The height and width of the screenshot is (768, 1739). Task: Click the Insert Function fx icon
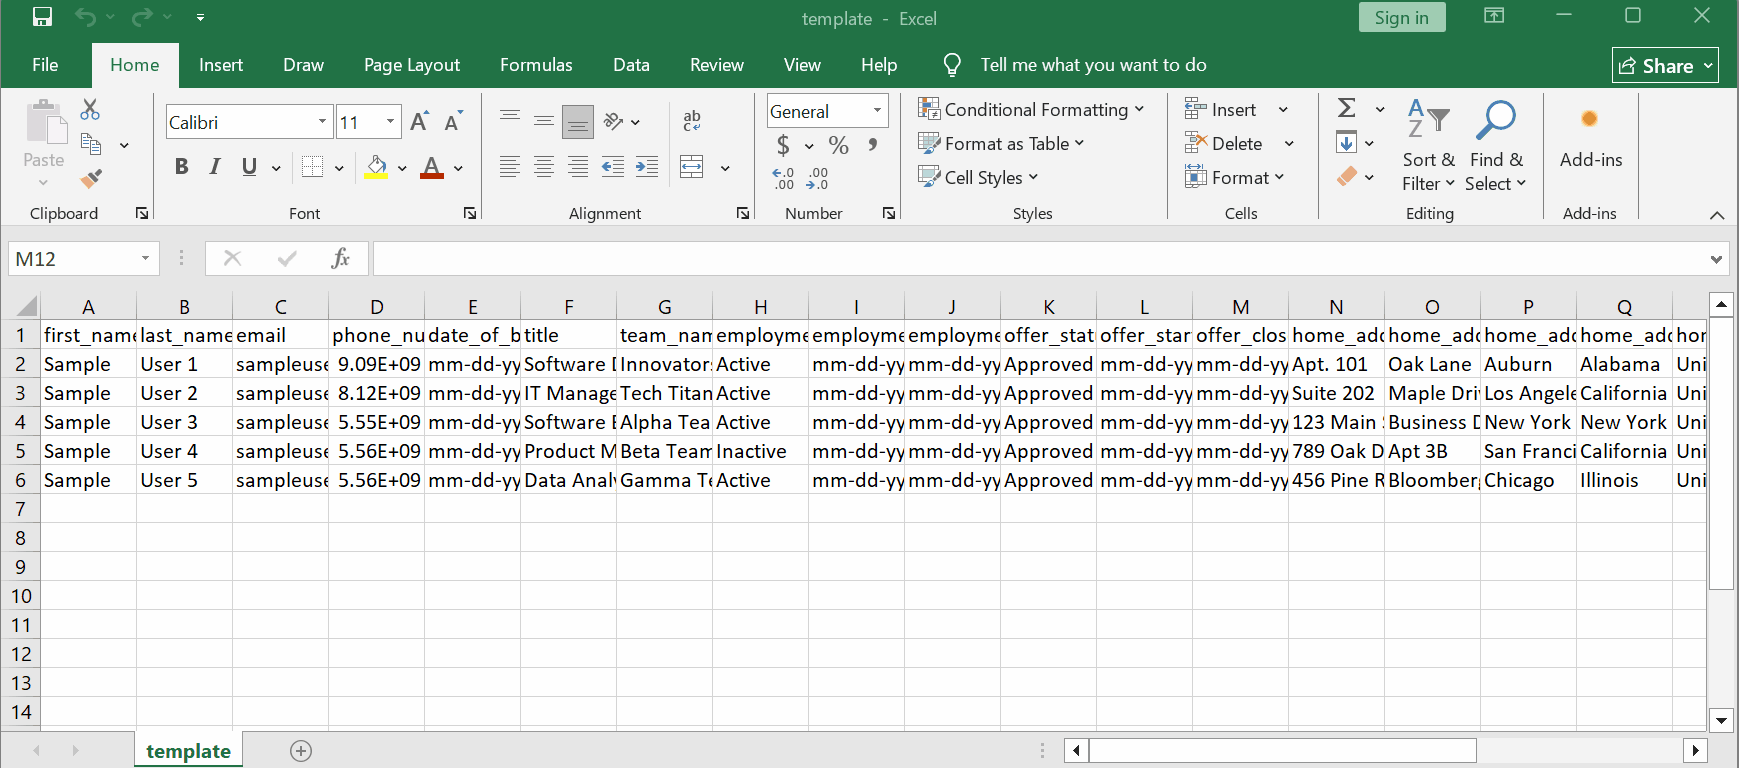point(341,259)
